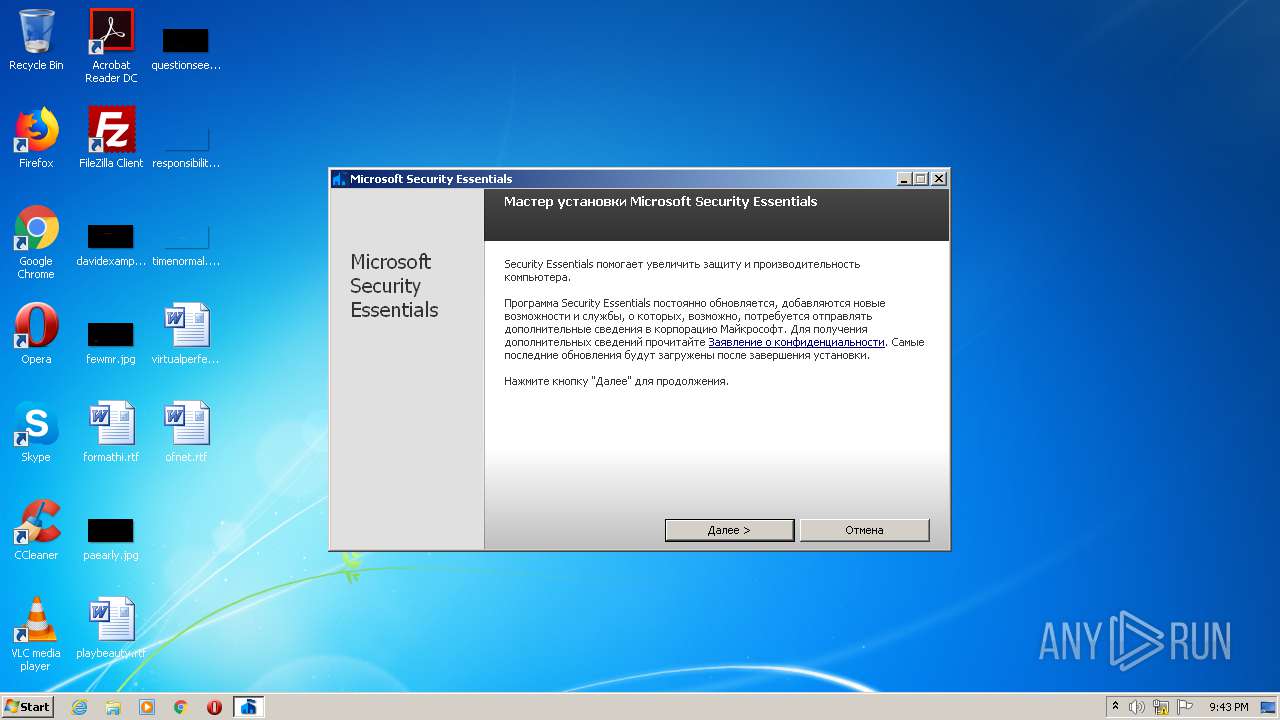Select the playbeauty.rtf document icon
1280x720 pixels.
tap(111, 628)
